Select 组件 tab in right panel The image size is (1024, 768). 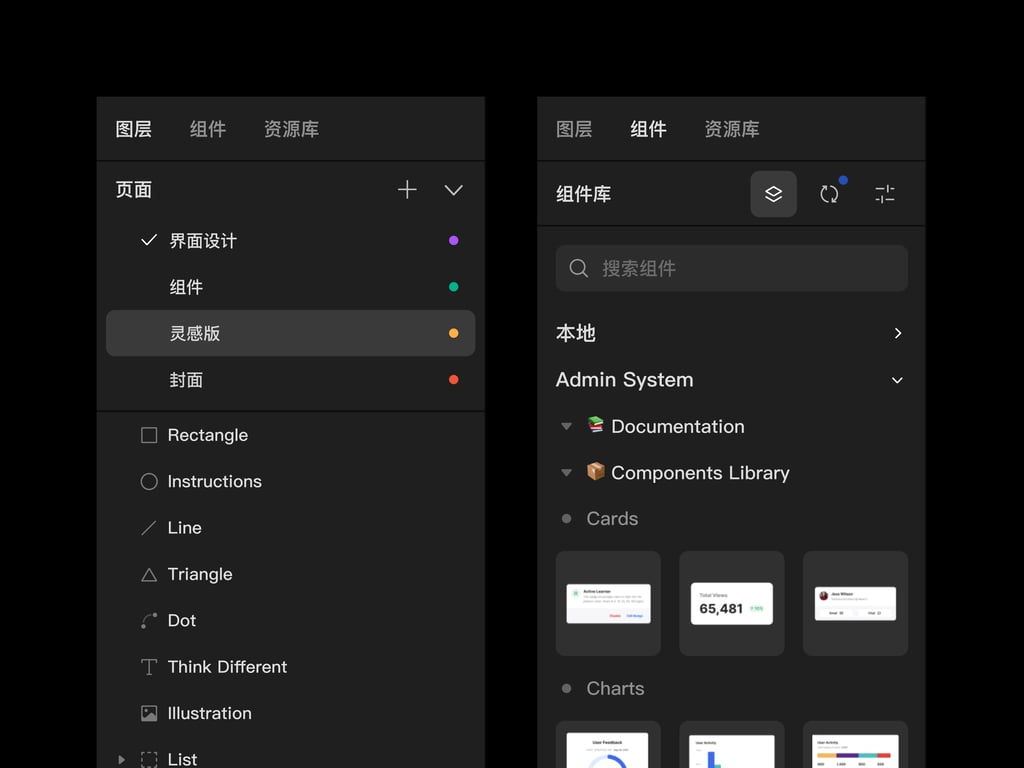pyautogui.click(x=648, y=129)
